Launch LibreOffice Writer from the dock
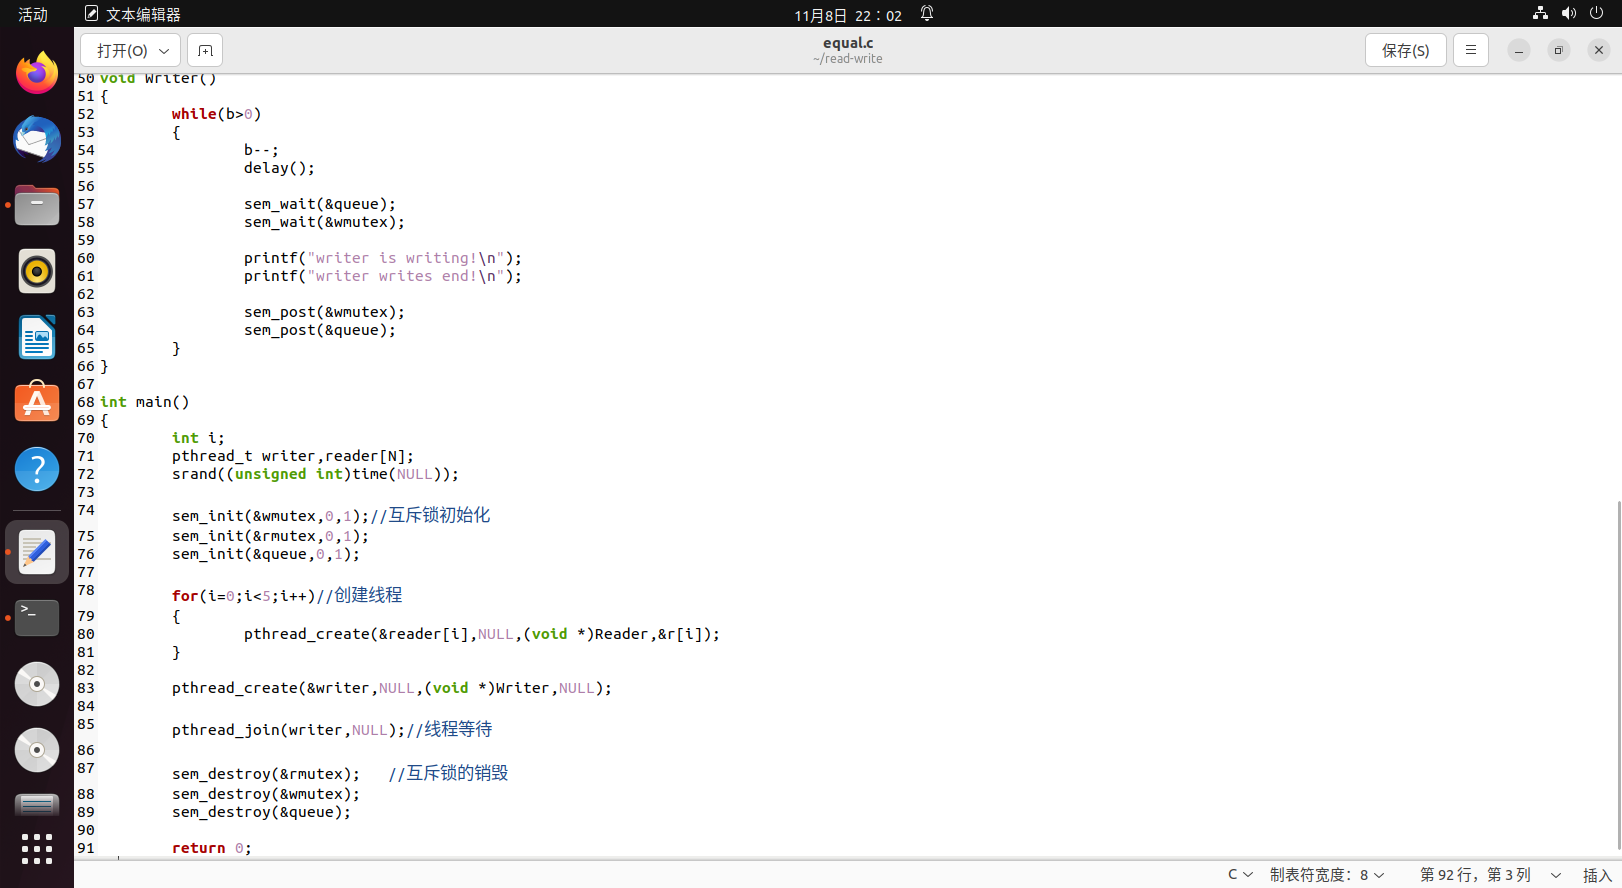 (37, 337)
